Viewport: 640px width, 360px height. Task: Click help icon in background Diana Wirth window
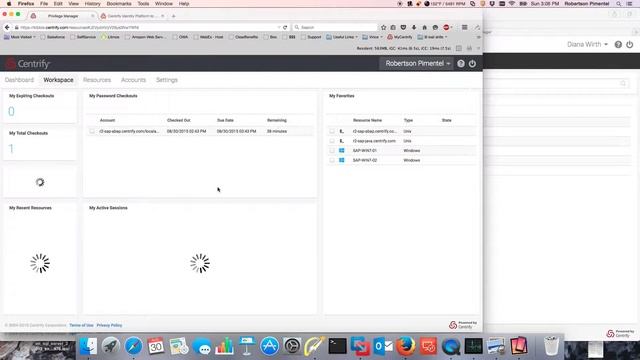point(618,44)
